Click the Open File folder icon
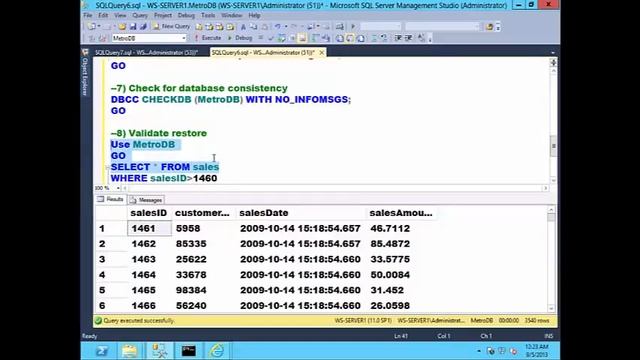The width and height of the screenshot is (640, 360). (x=122, y=27)
